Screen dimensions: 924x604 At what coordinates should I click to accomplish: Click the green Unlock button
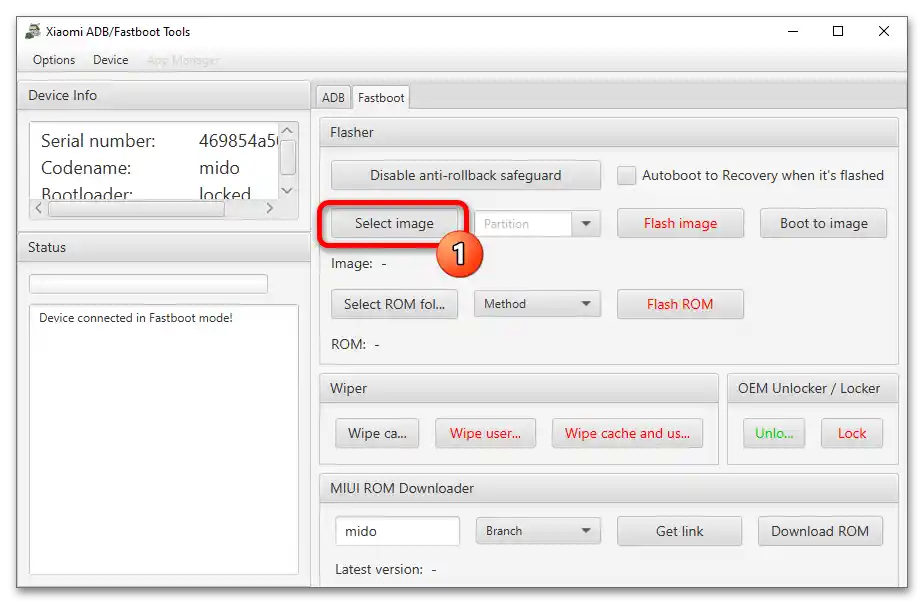(774, 433)
